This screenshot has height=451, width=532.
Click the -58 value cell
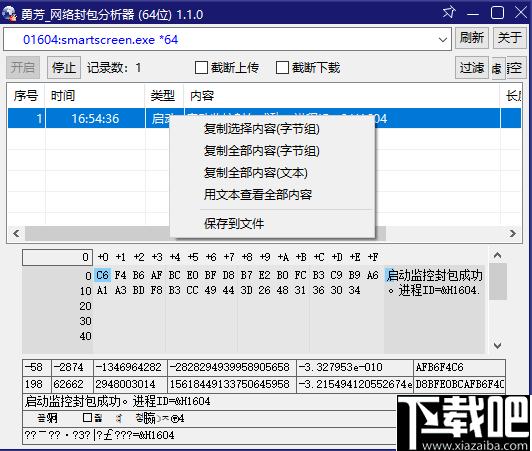tap(37, 367)
